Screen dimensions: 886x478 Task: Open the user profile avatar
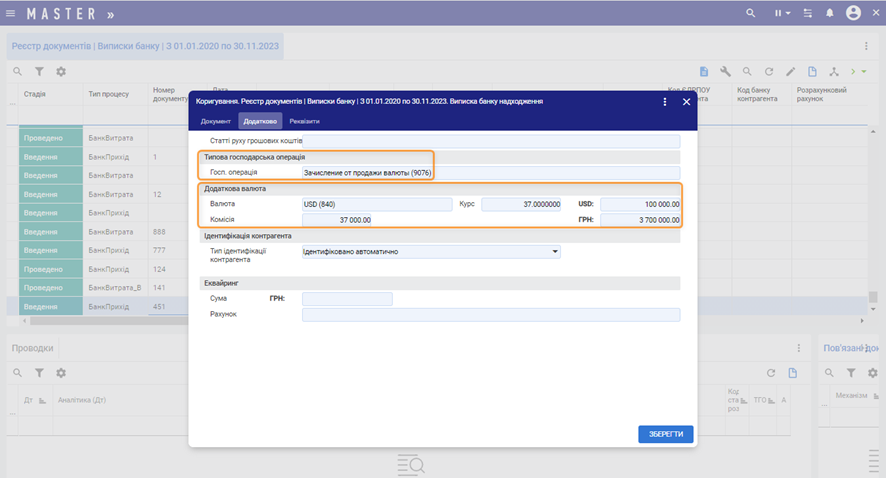[x=853, y=14]
